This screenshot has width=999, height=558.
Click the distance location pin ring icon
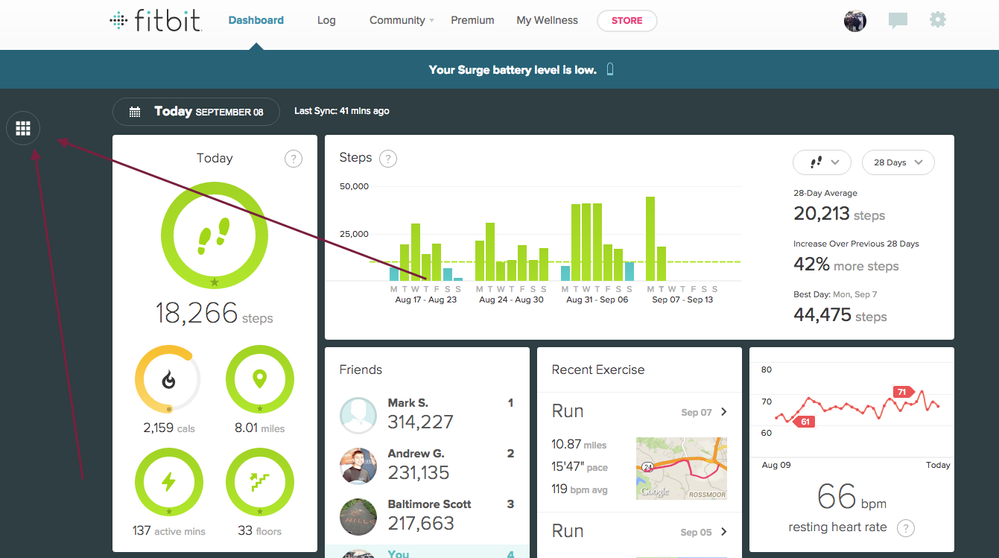coord(260,380)
